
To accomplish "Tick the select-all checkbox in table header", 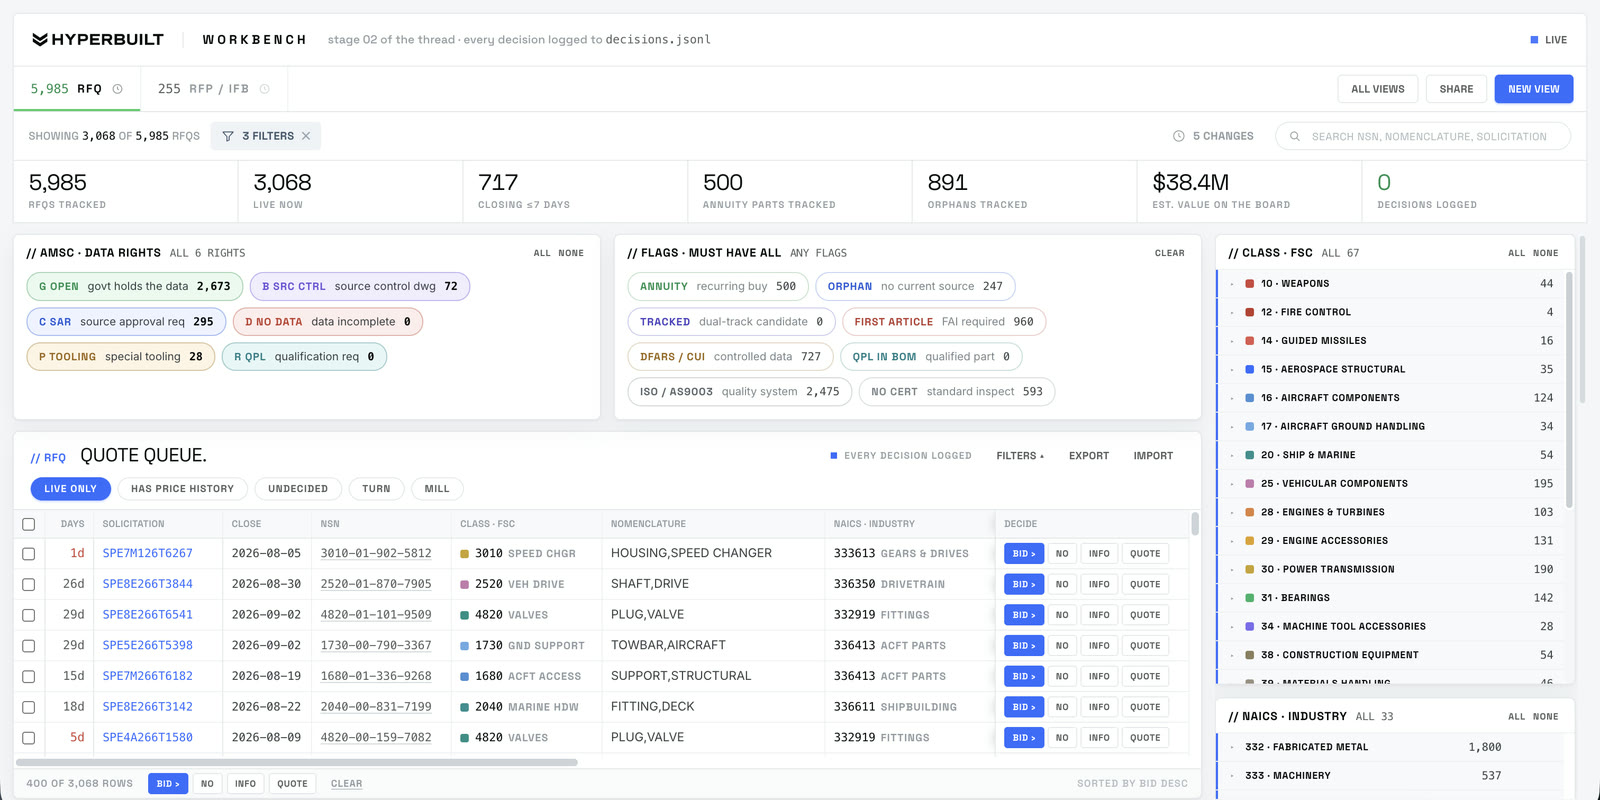I will tap(28, 524).
